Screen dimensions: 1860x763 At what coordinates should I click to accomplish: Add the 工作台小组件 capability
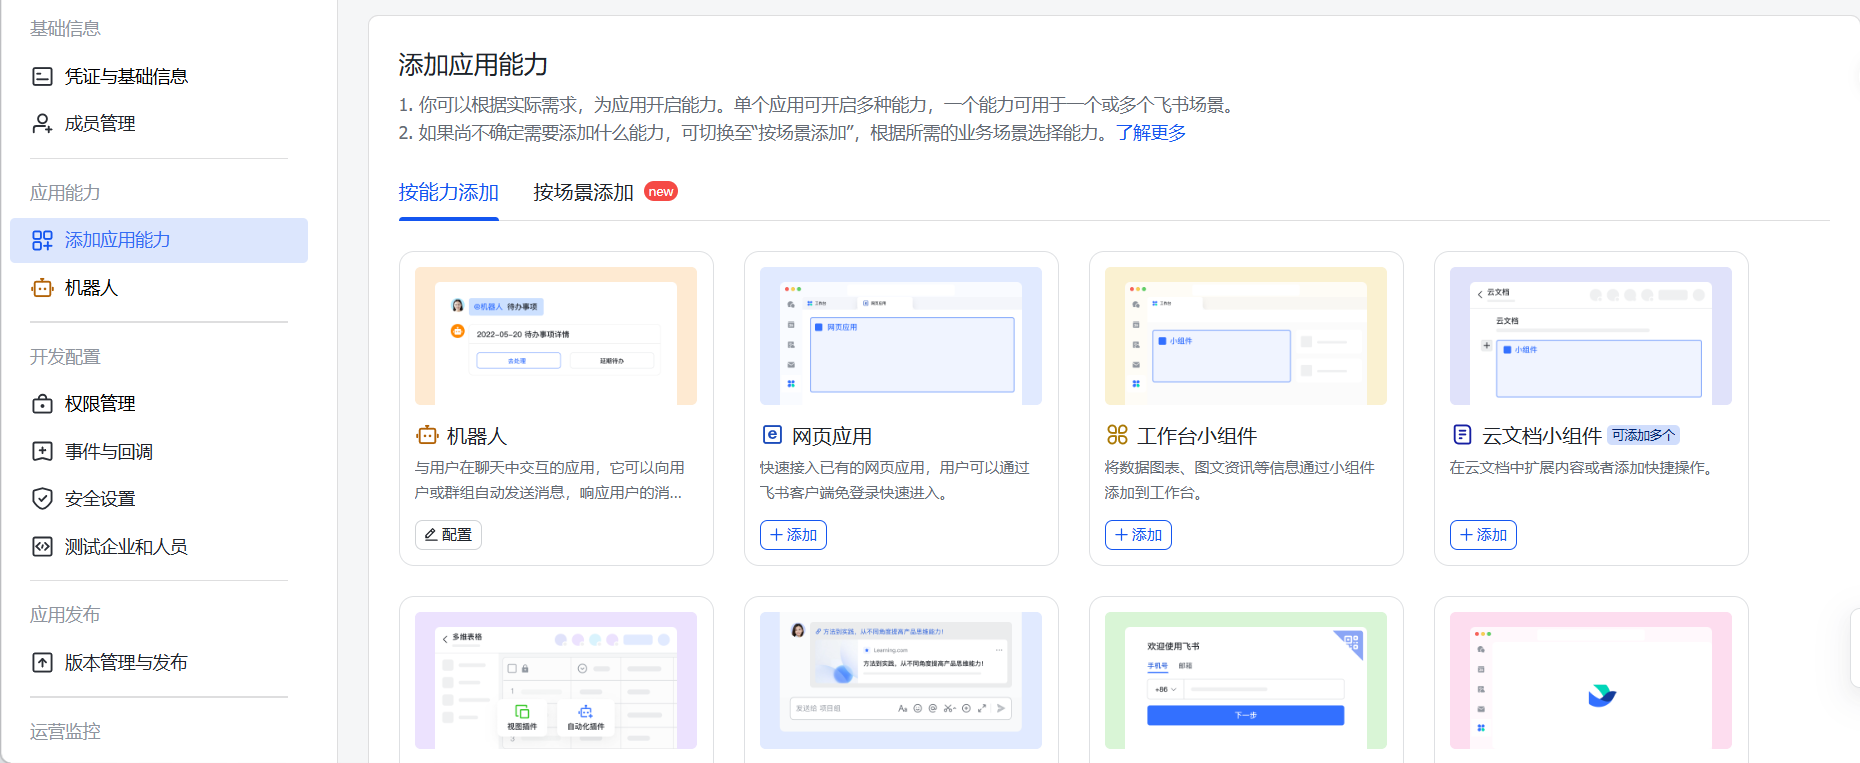pos(1138,535)
